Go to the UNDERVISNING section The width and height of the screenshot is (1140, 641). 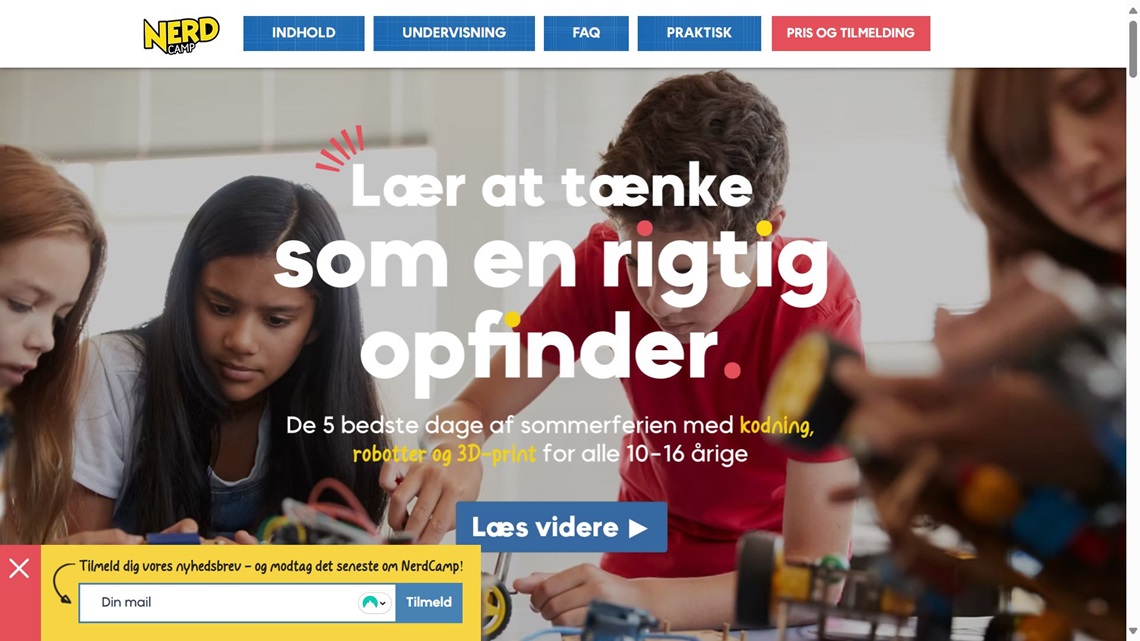click(x=454, y=33)
